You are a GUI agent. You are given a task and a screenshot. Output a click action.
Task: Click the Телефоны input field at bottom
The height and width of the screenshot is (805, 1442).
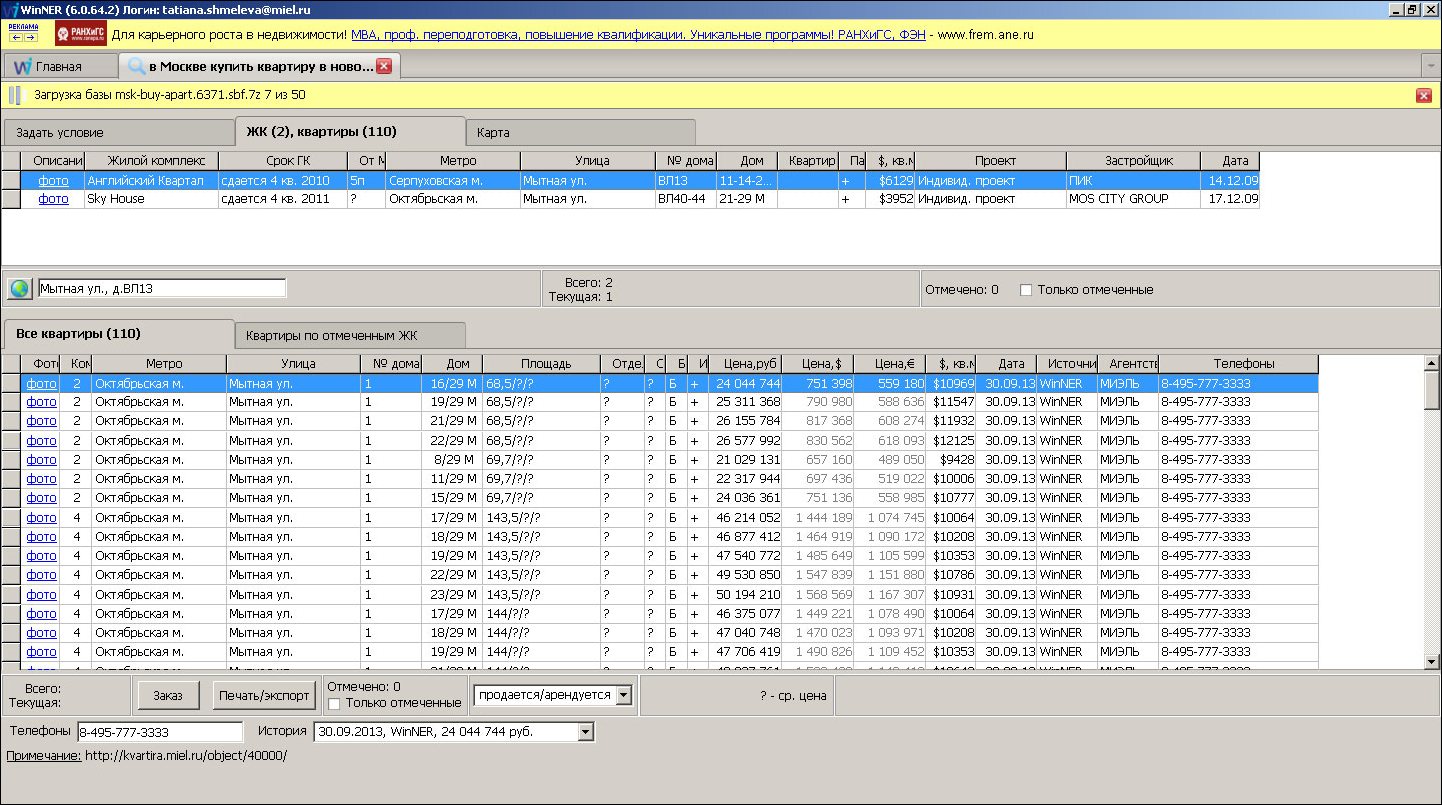[x=160, y=732]
